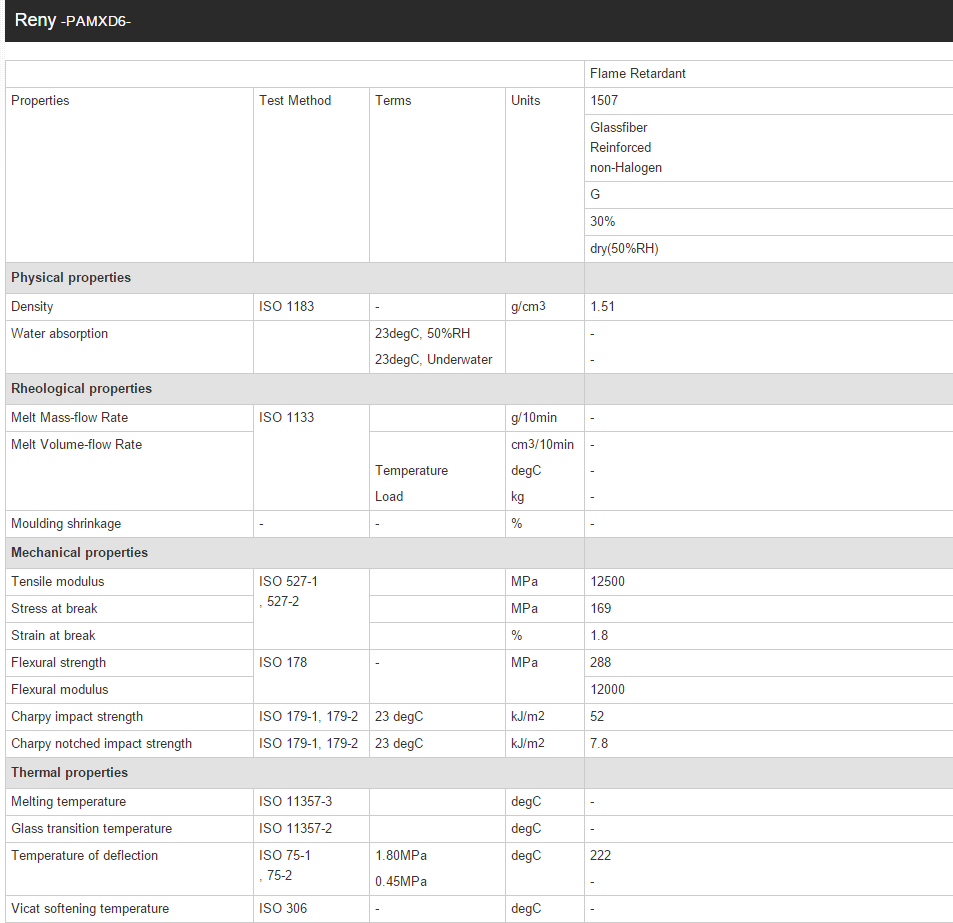Click strain at break value 1.8
This screenshot has height=923, width=953.
[599, 636]
